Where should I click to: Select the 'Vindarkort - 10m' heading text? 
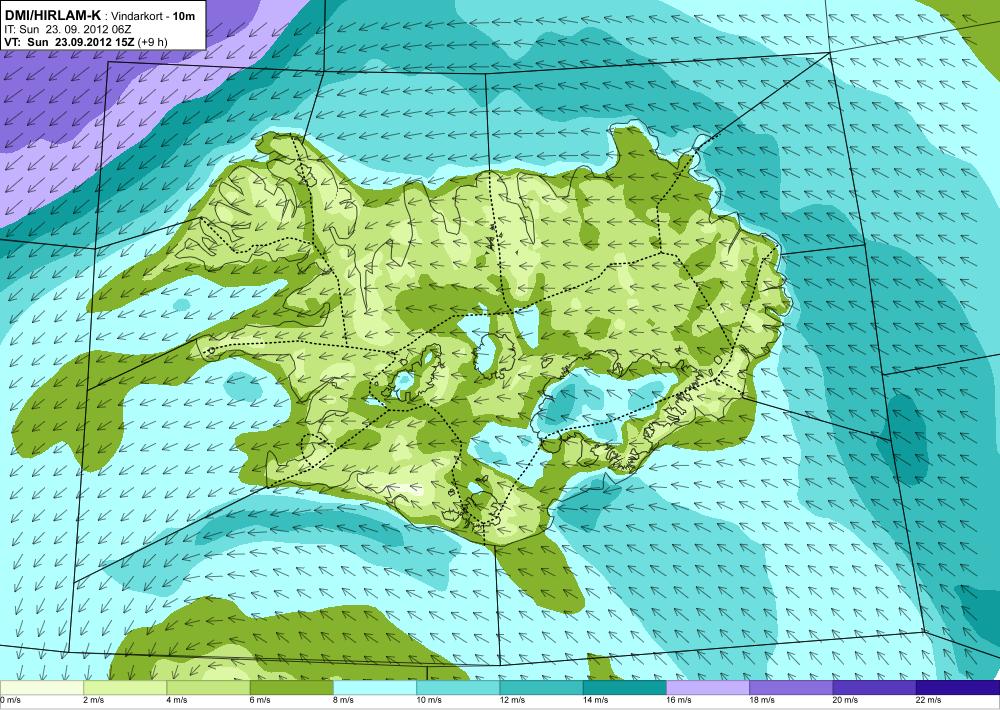click(x=153, y=16)
